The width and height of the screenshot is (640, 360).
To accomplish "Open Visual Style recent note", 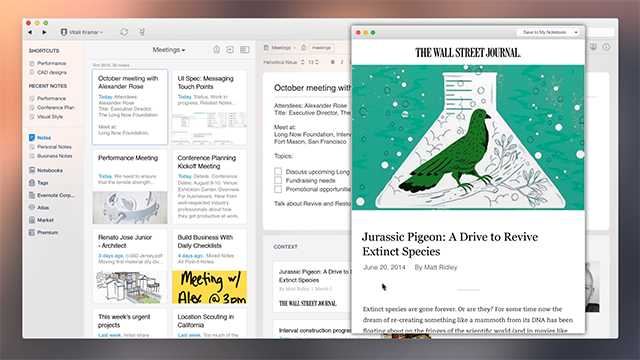I will pyautogui.click(x=46, y=116).
